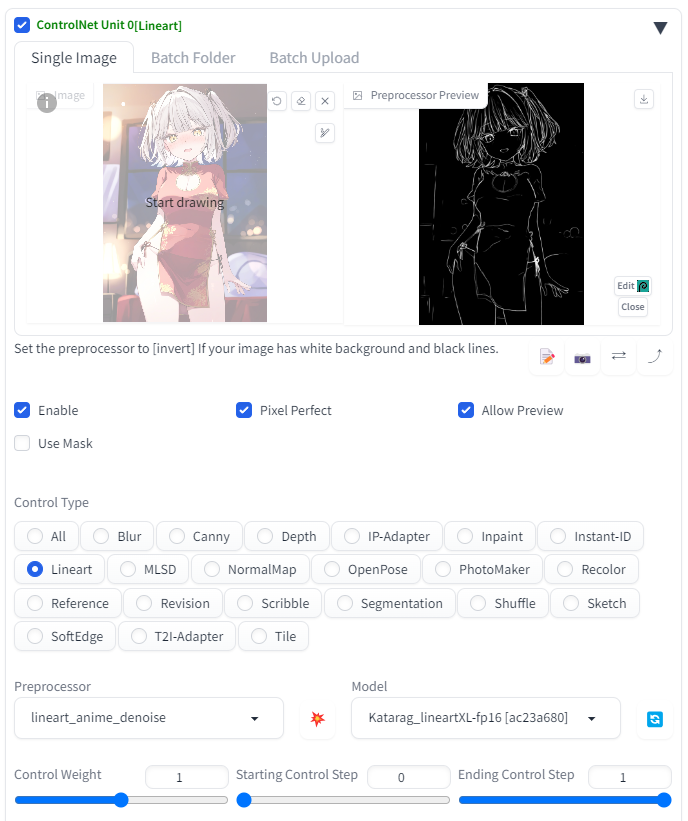
Task: Click the new canvas notepad icon
Action: pyautogui.click(x=547, y=358)
